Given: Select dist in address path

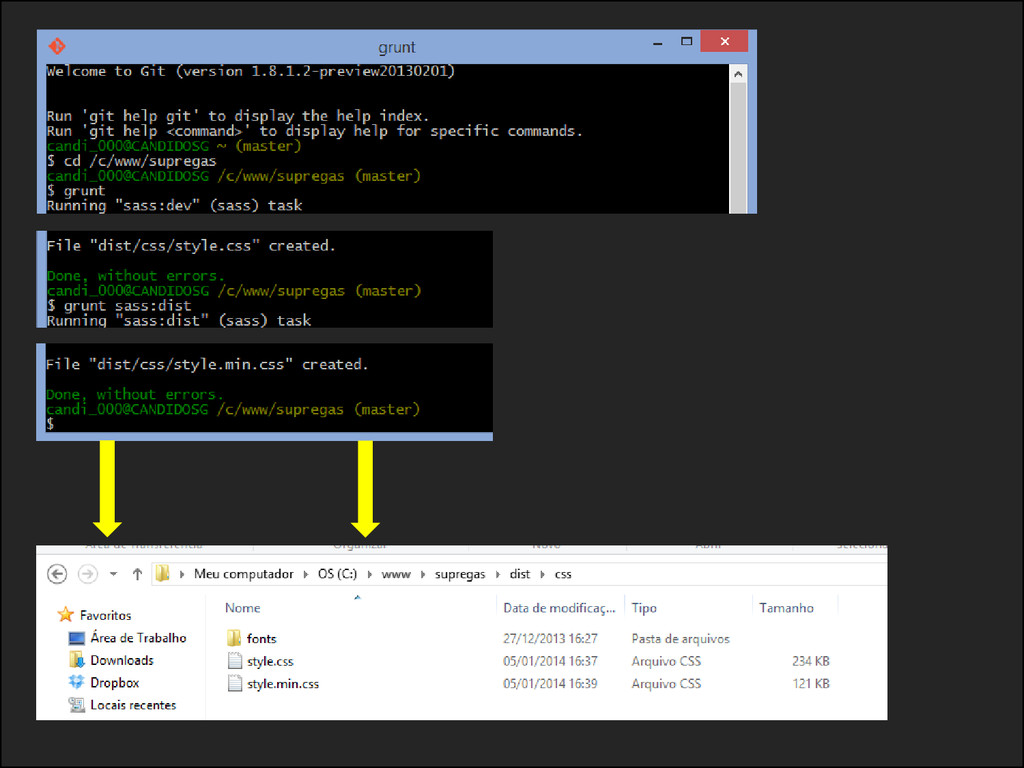Looking at the screenshot, I should [520, 574].
